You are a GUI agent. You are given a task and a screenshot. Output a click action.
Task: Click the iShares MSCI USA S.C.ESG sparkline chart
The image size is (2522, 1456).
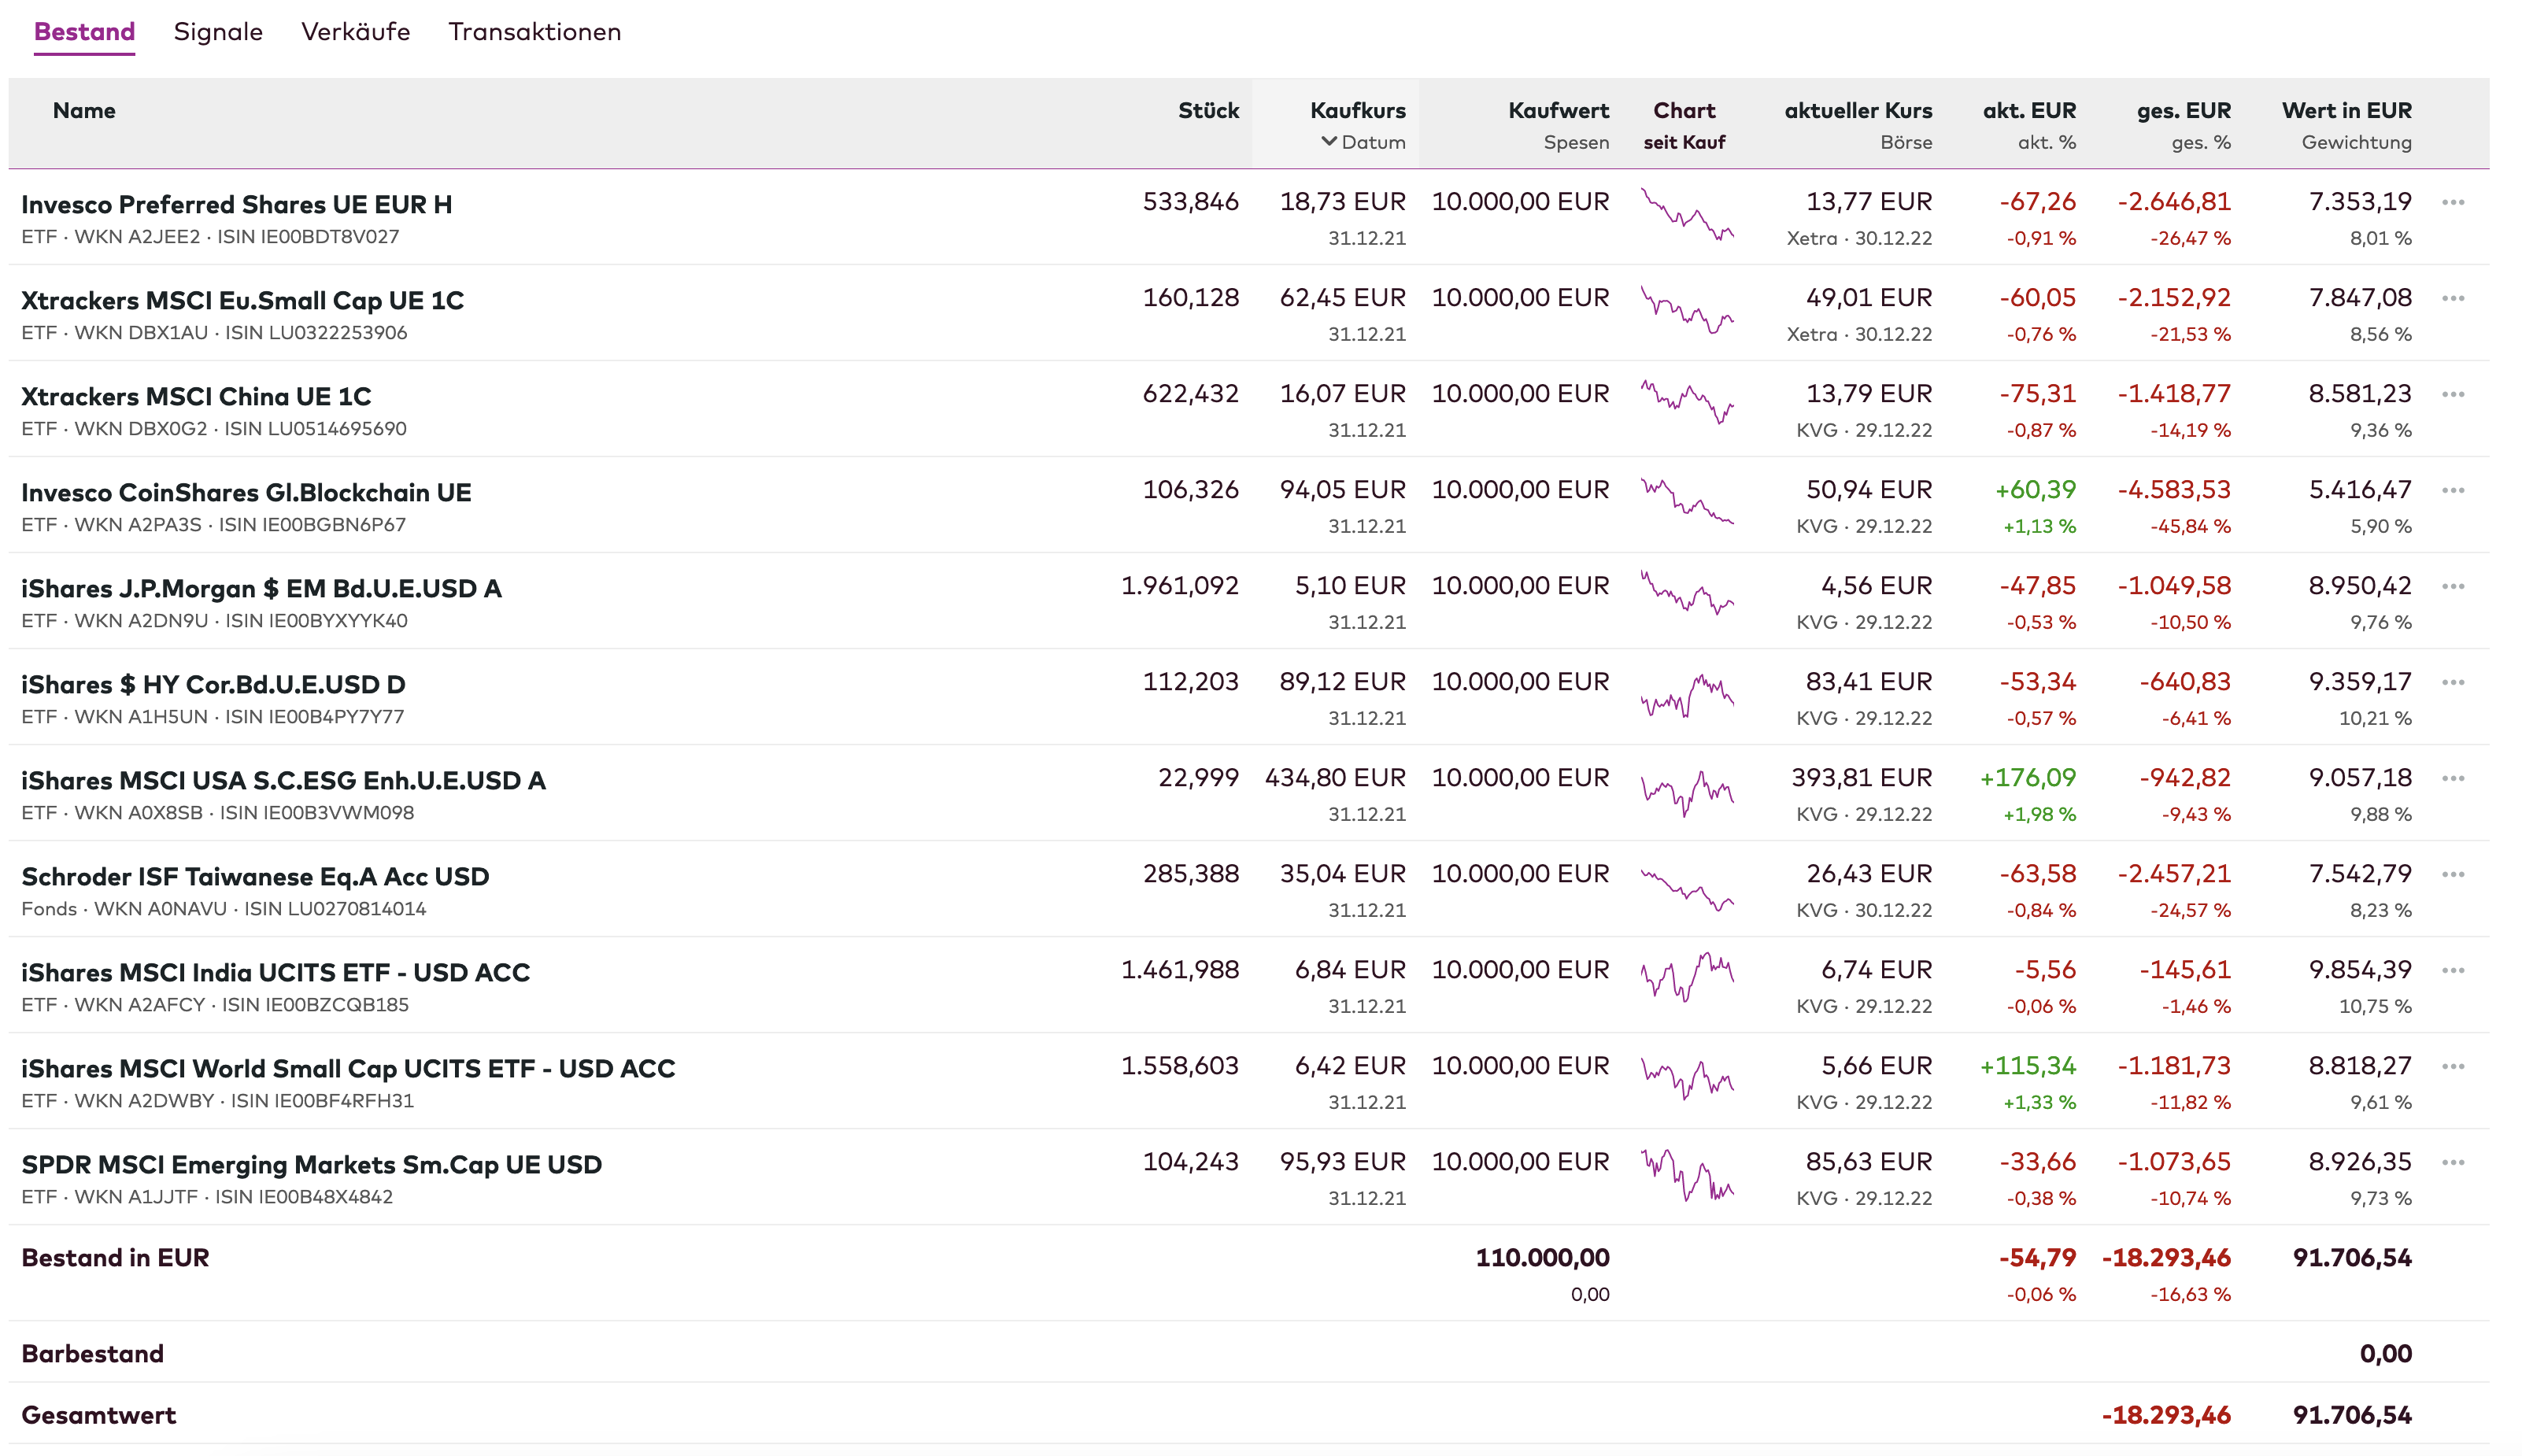1687,793
